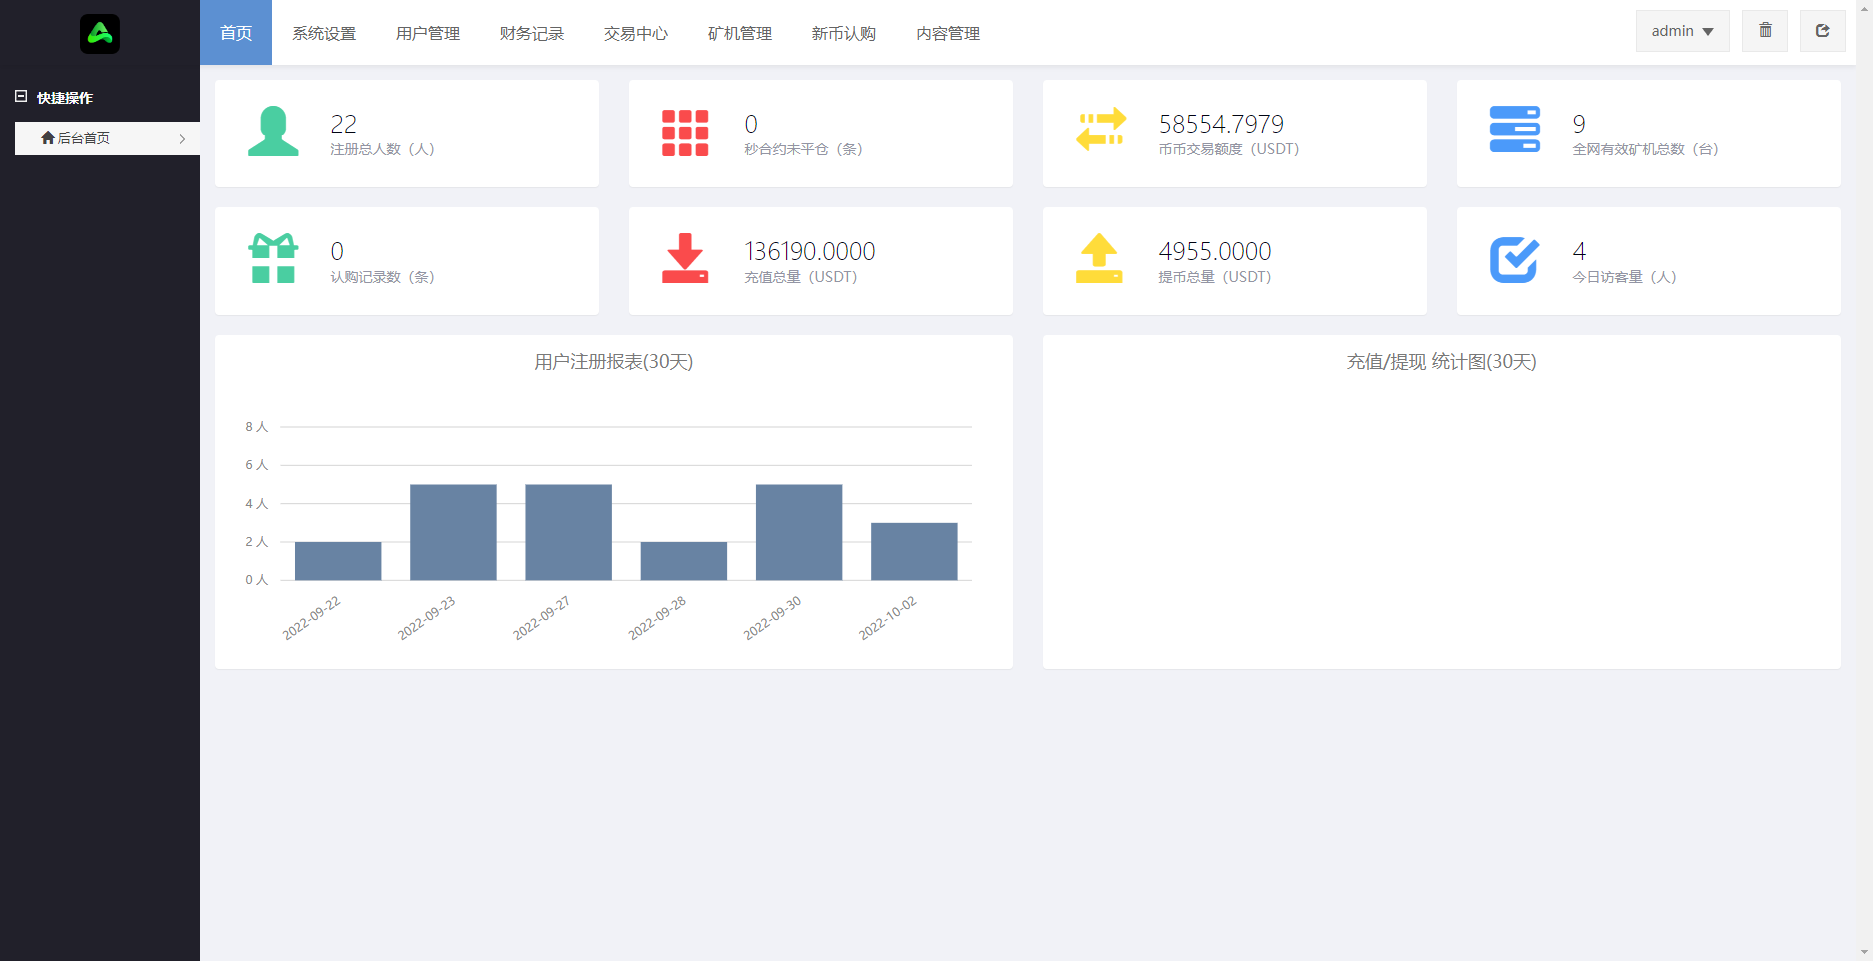Select the red unsettled contracts grid icon
The height and width of the screenshot is (961, 1873).
[x=685, y=133]
